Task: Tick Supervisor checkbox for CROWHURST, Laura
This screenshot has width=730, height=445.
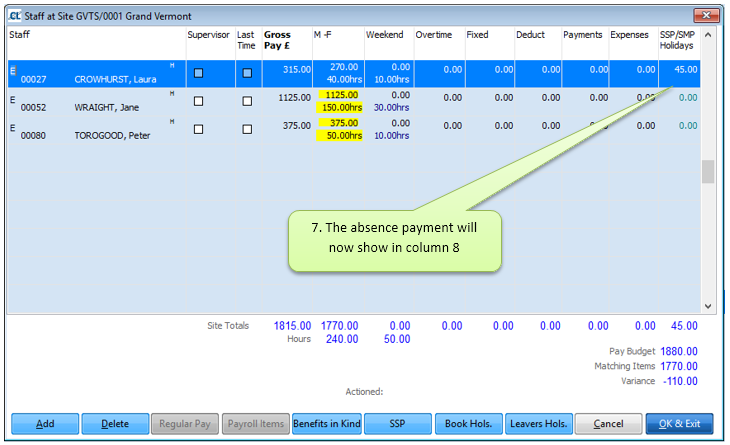Action: click(198, 73)
